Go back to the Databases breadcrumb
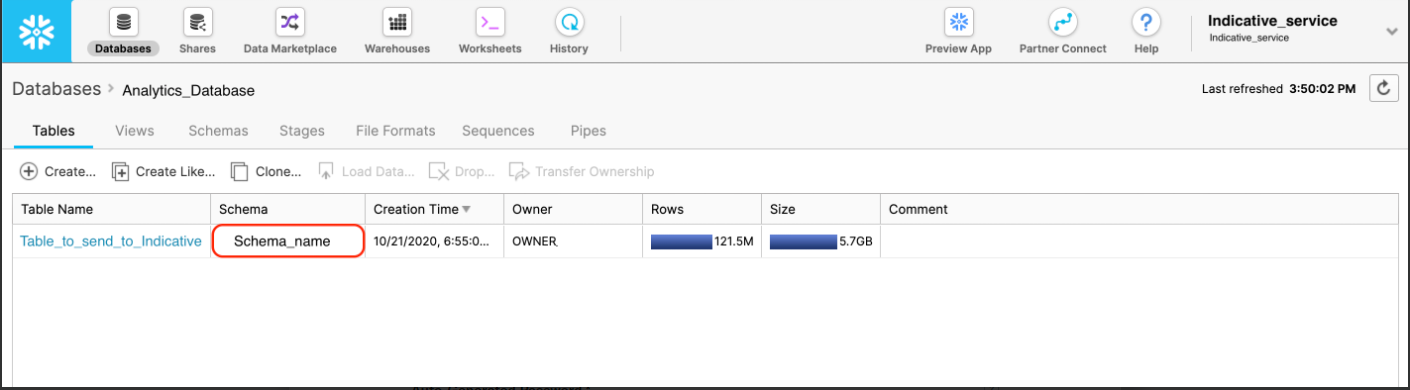 [56, 89]
